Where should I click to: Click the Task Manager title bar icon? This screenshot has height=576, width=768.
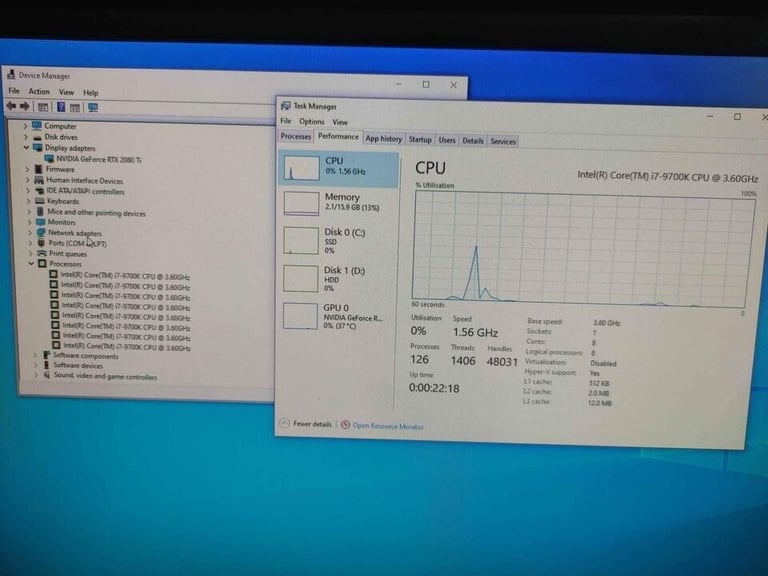[286, 105]
